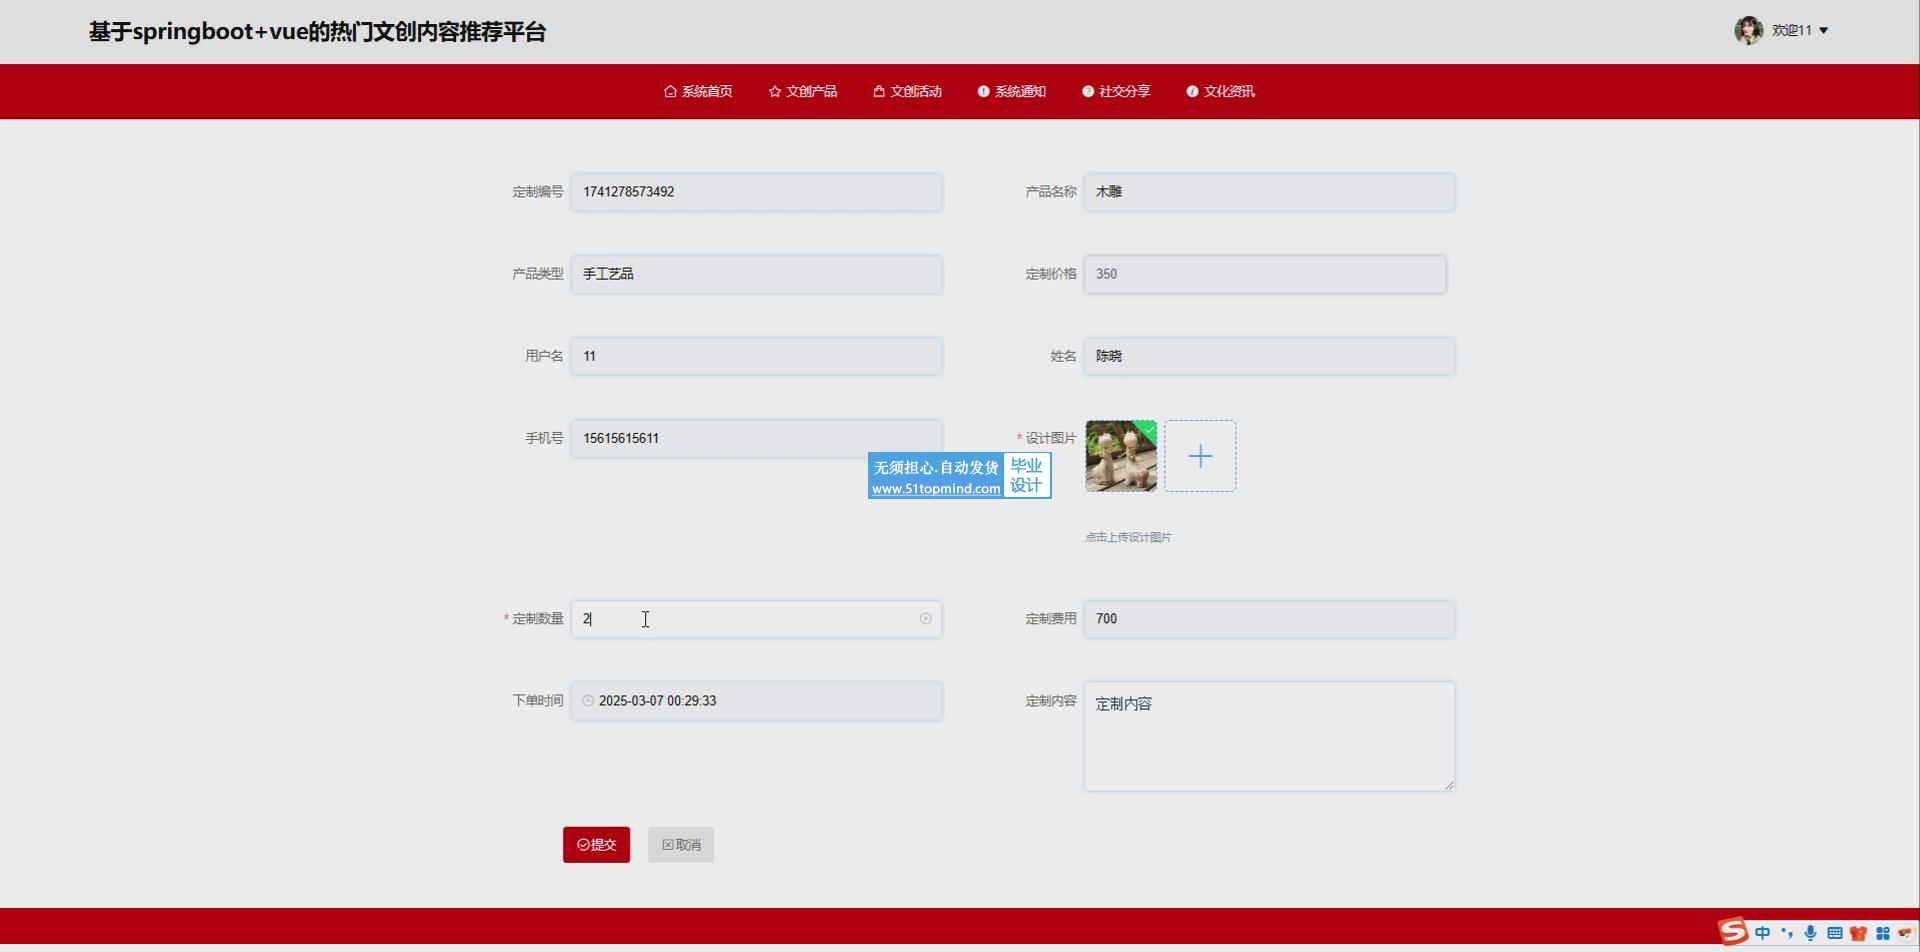Open the 下单时间 date-time picker
The image size is (1920, 952).
[756, 701]
